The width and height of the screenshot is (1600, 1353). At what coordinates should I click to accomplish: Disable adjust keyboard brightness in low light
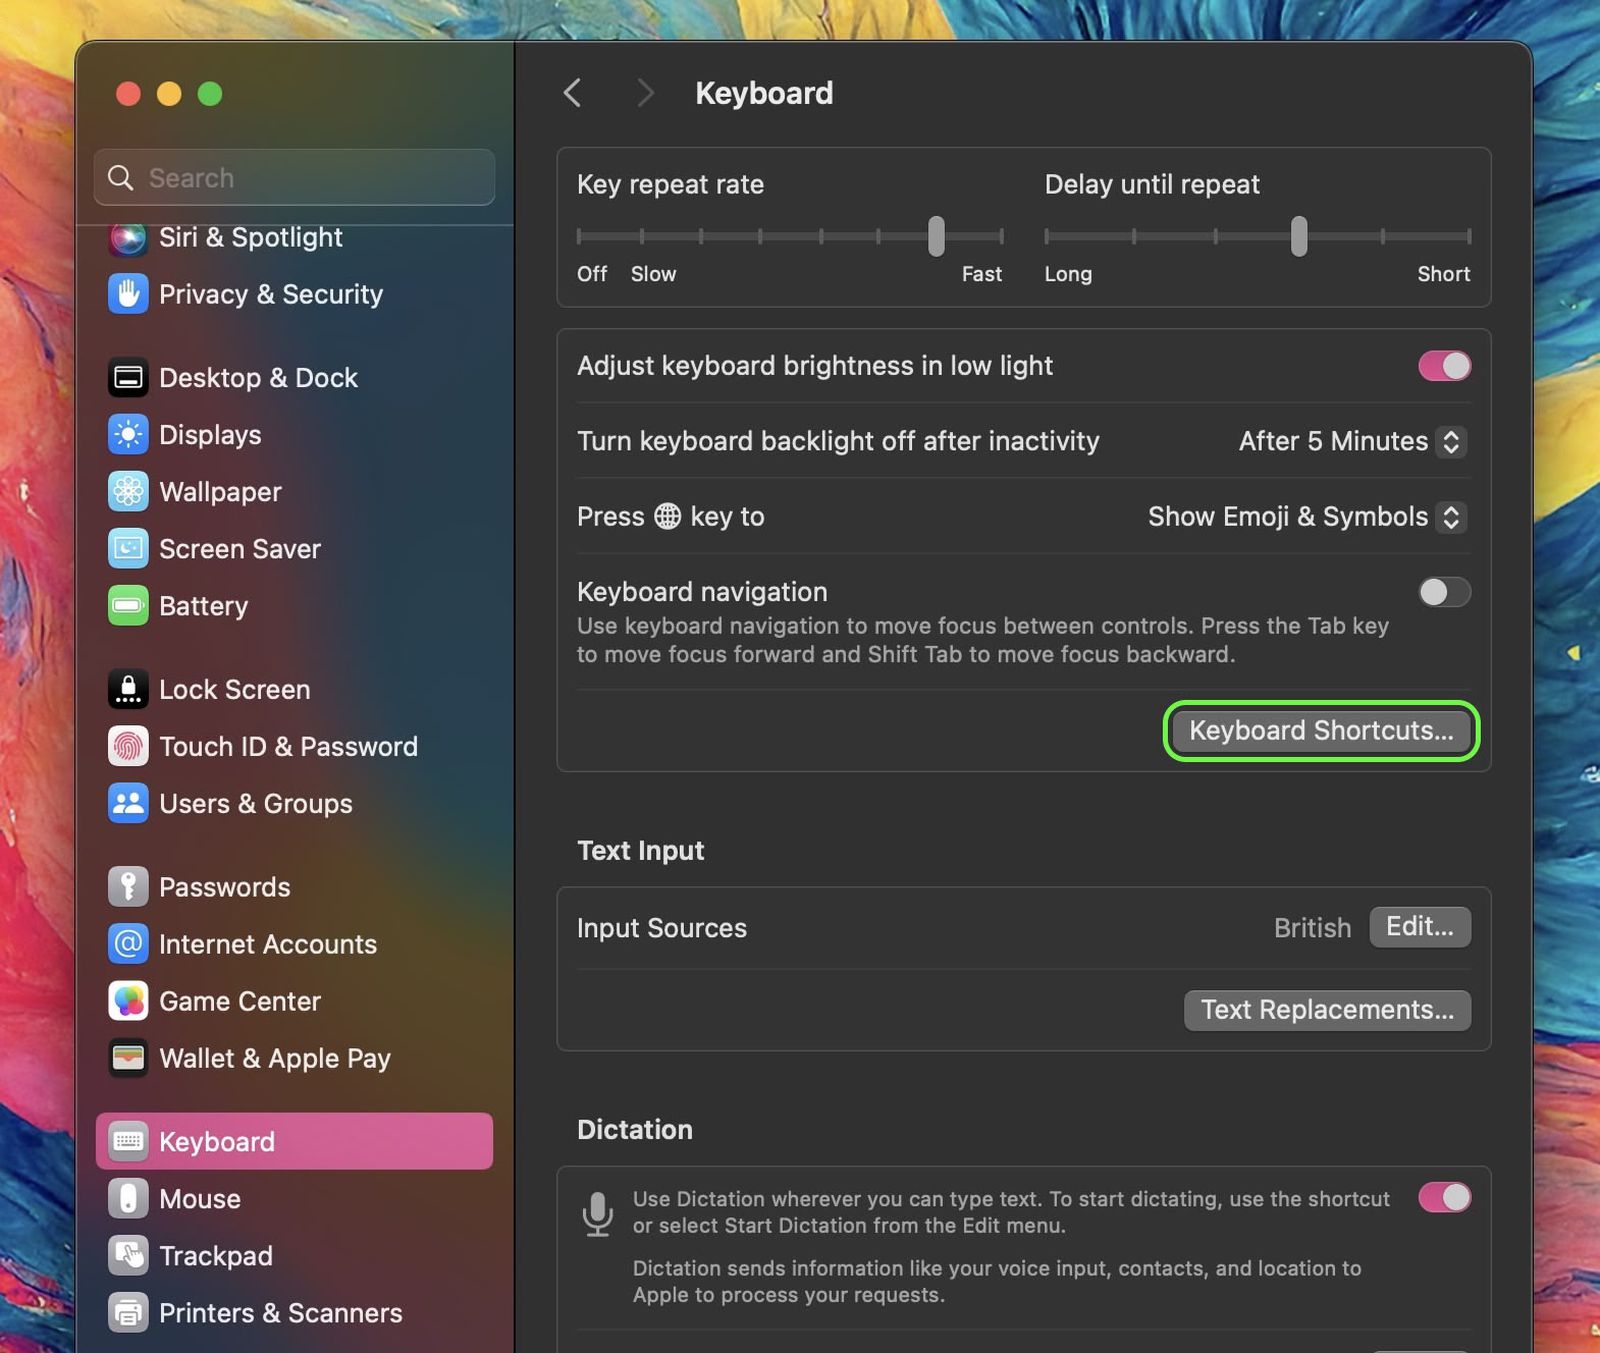point(1444,366)
